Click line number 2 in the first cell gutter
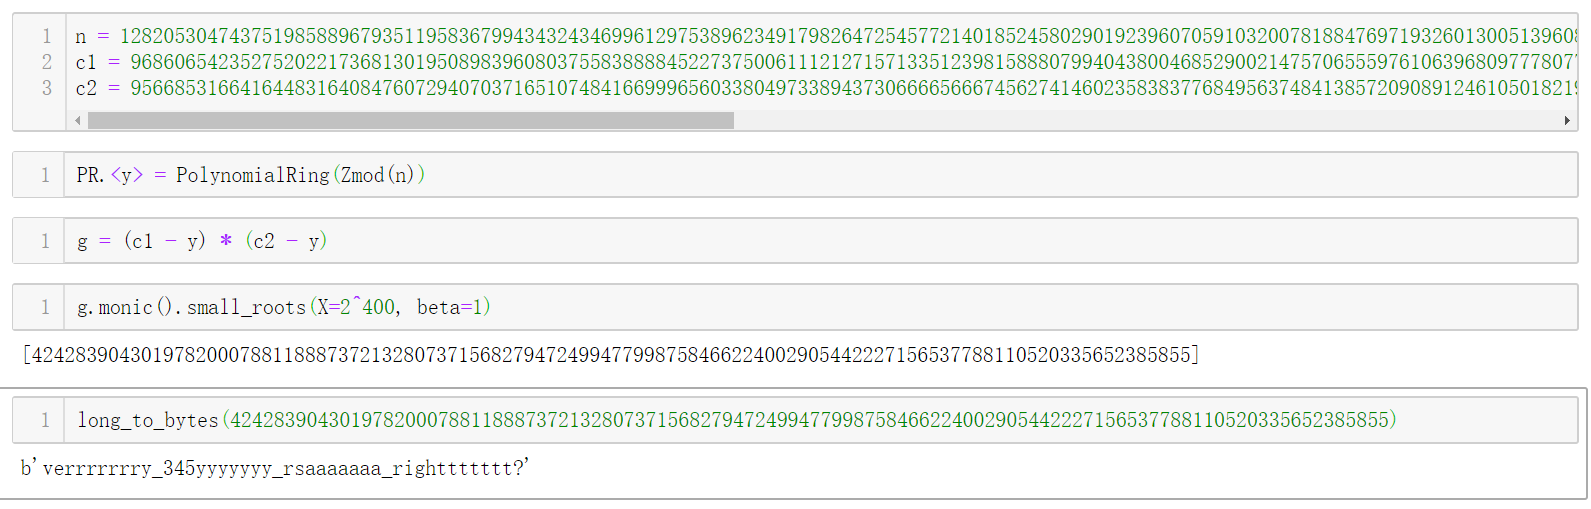This screenshot has width=1591, height=509. tap(46, 62)
